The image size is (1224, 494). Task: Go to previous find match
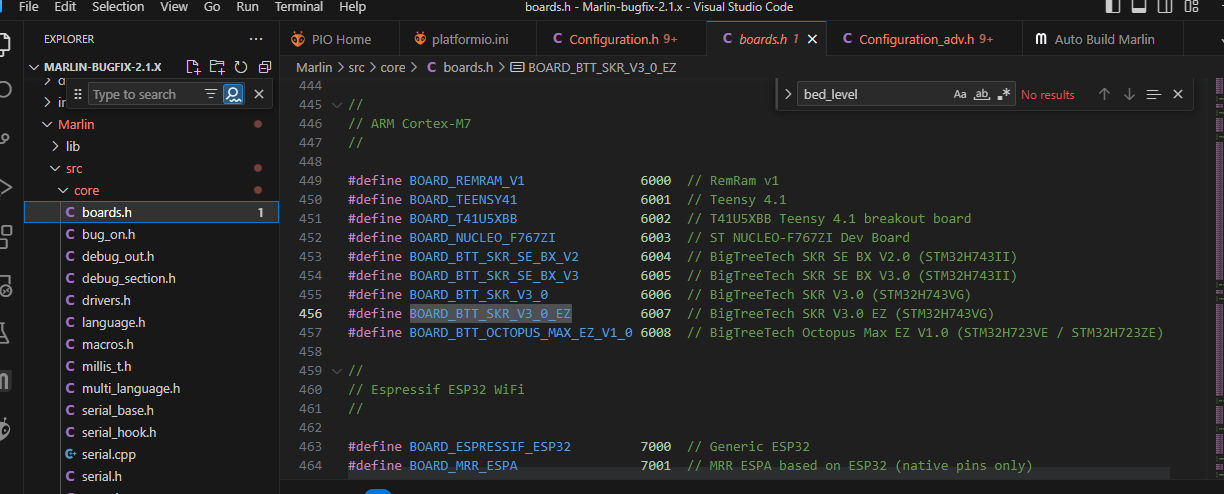click(1104, 94)
